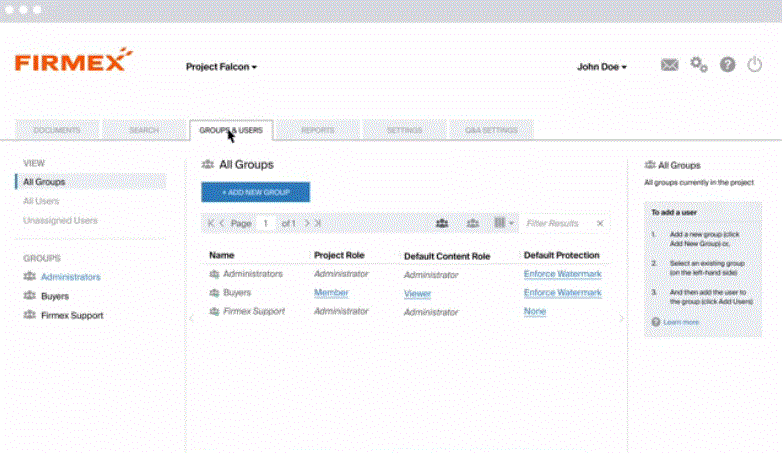Click the Learn more link

coord(681,322)
